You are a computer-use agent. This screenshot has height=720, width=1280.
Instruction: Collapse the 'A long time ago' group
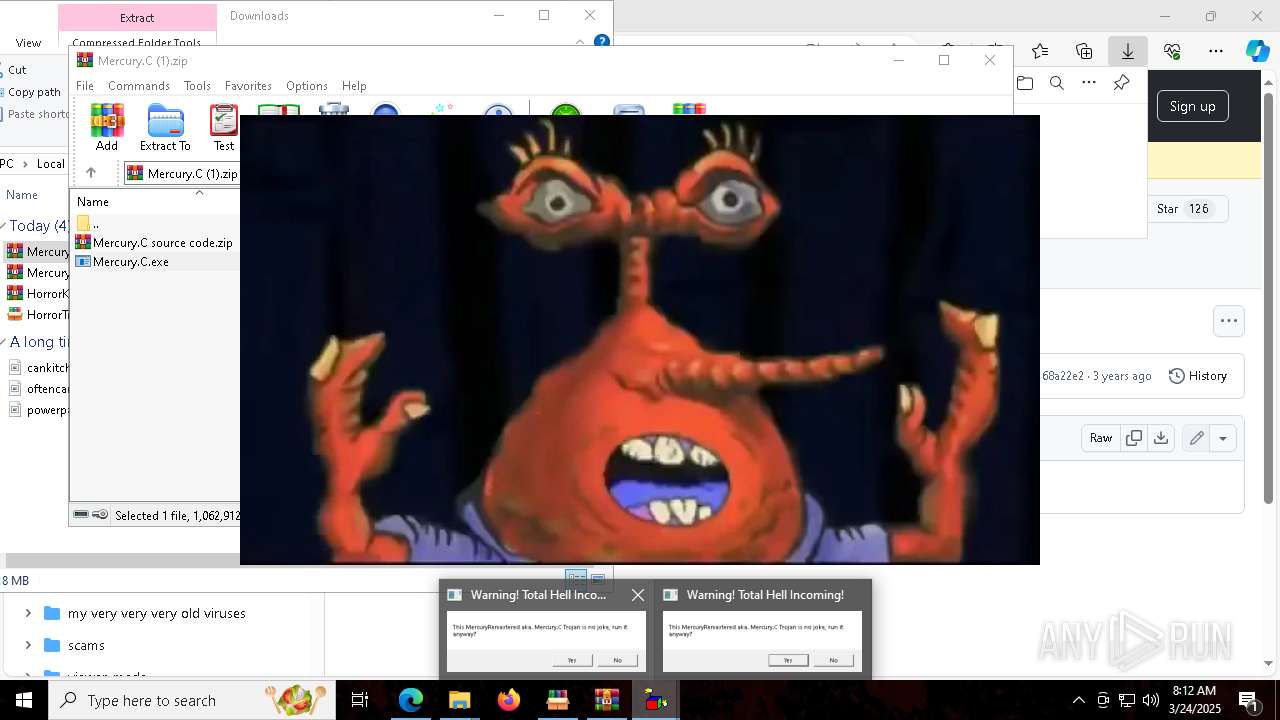pyautogui.click(x=3, y=342)
